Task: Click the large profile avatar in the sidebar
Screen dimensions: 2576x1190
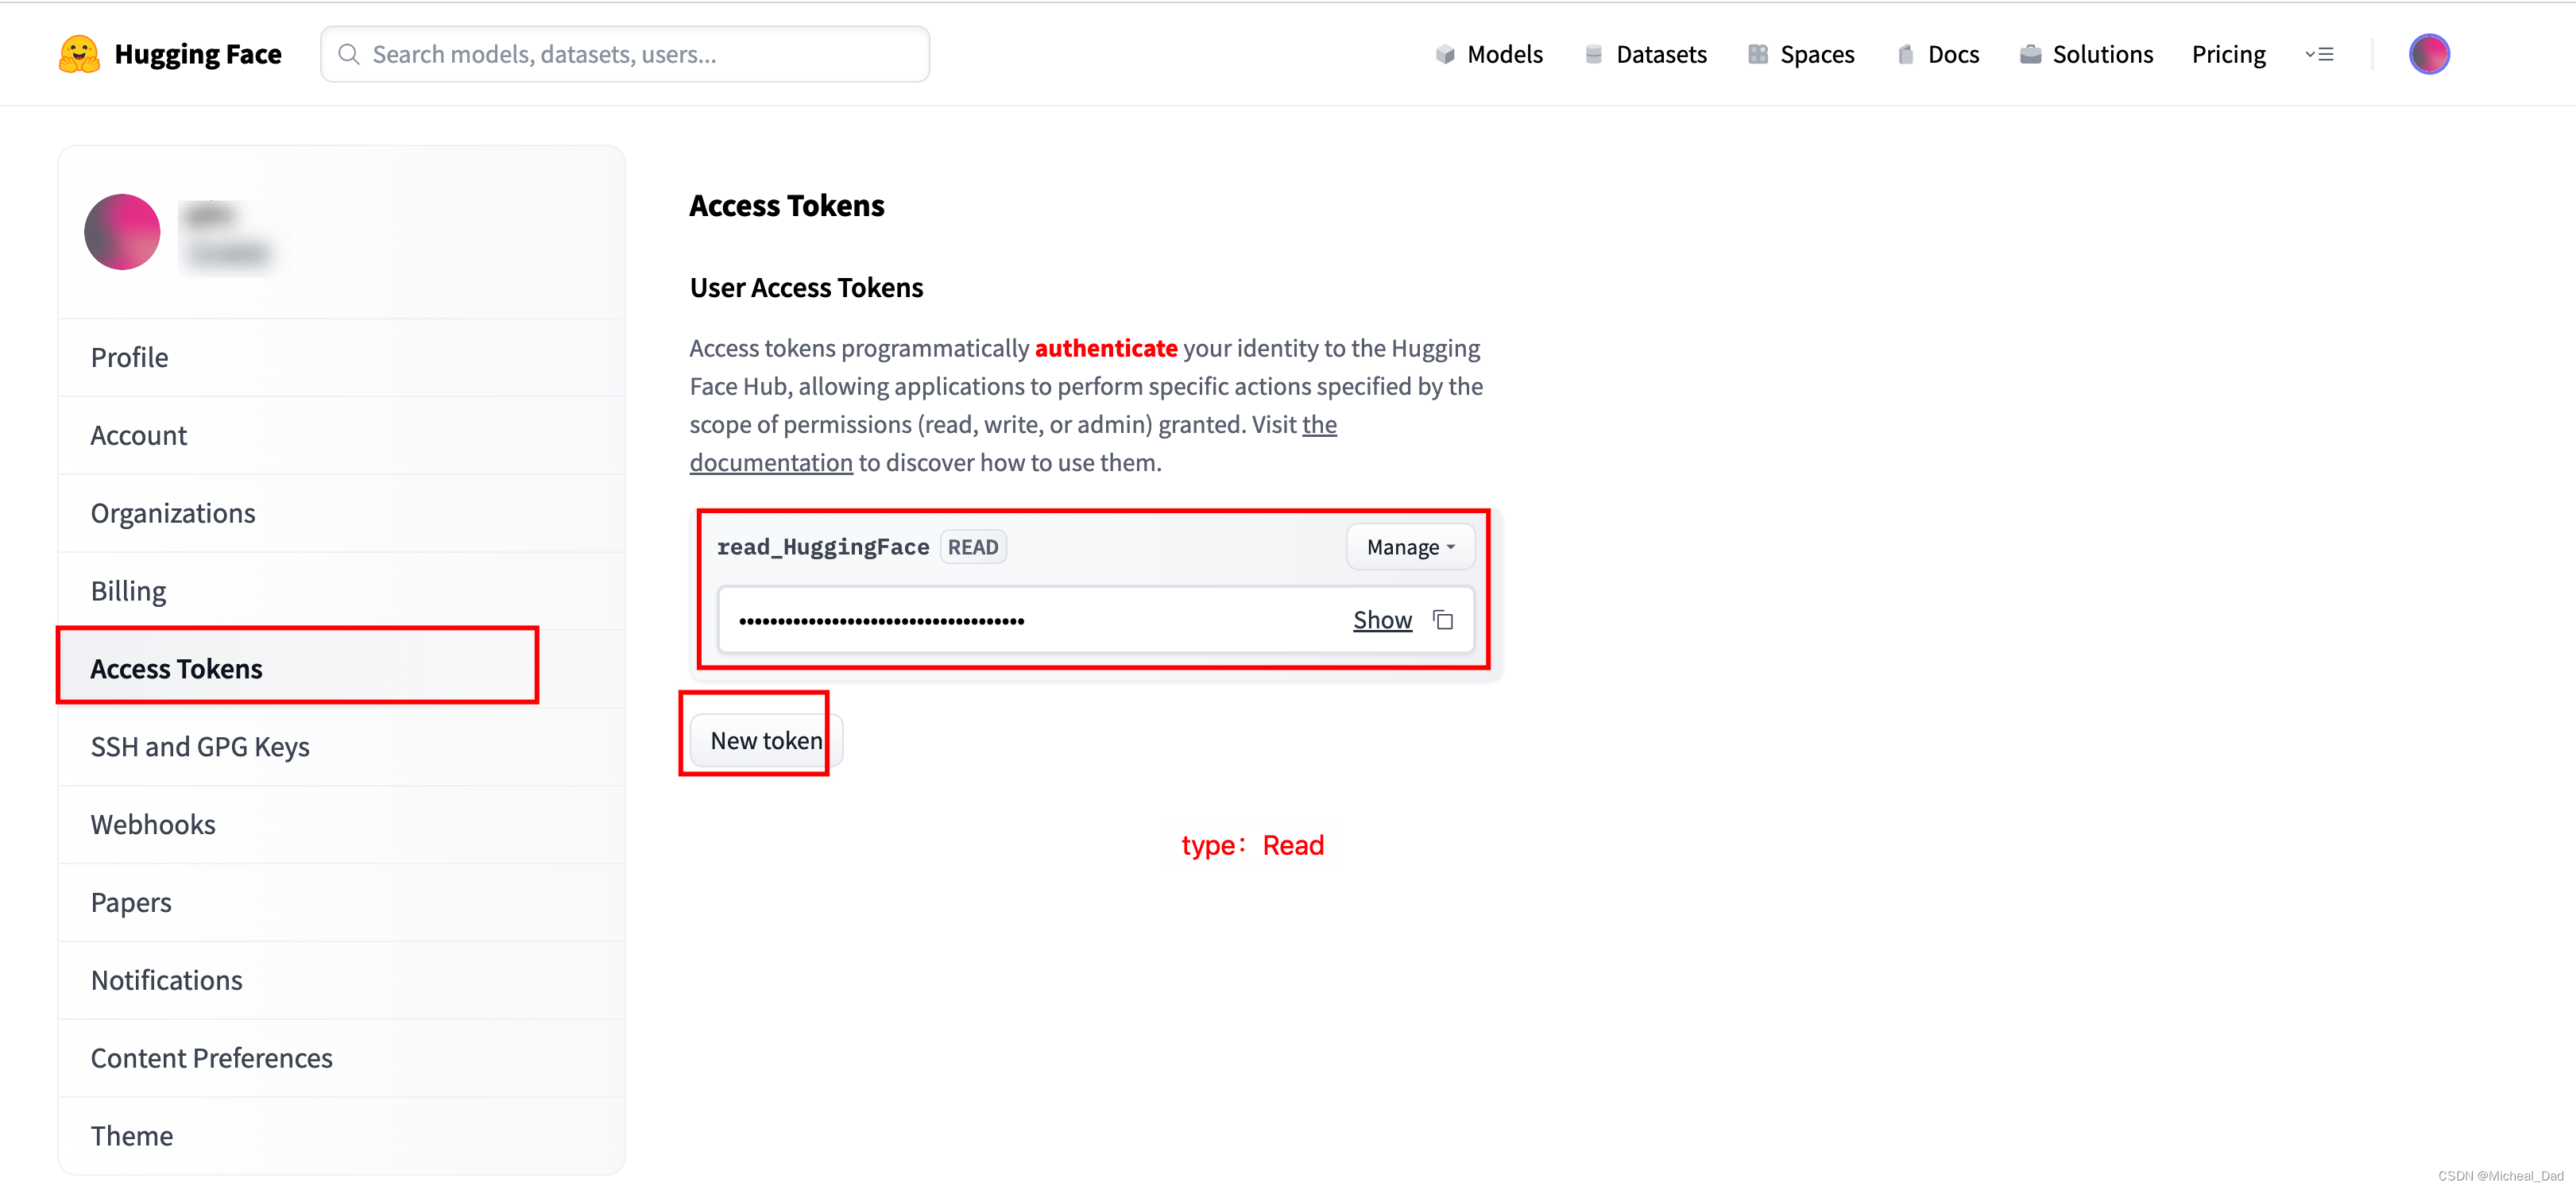Action: [x=122, y=232]
